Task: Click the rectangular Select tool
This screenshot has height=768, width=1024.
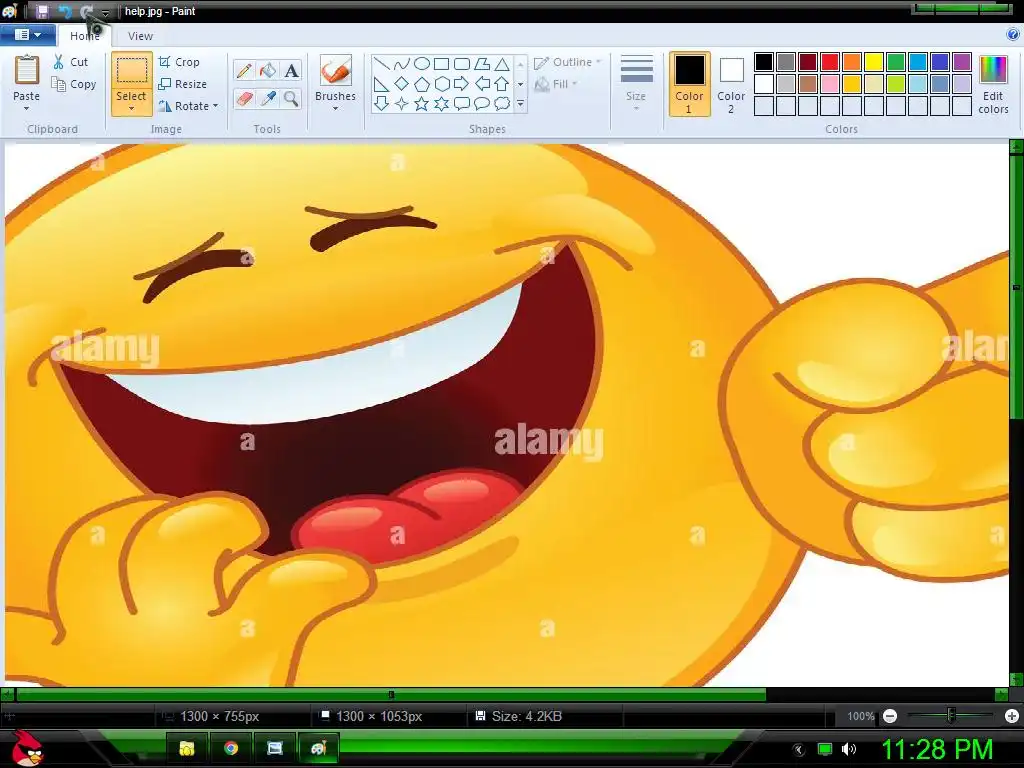Action: (x=131, y=72)
